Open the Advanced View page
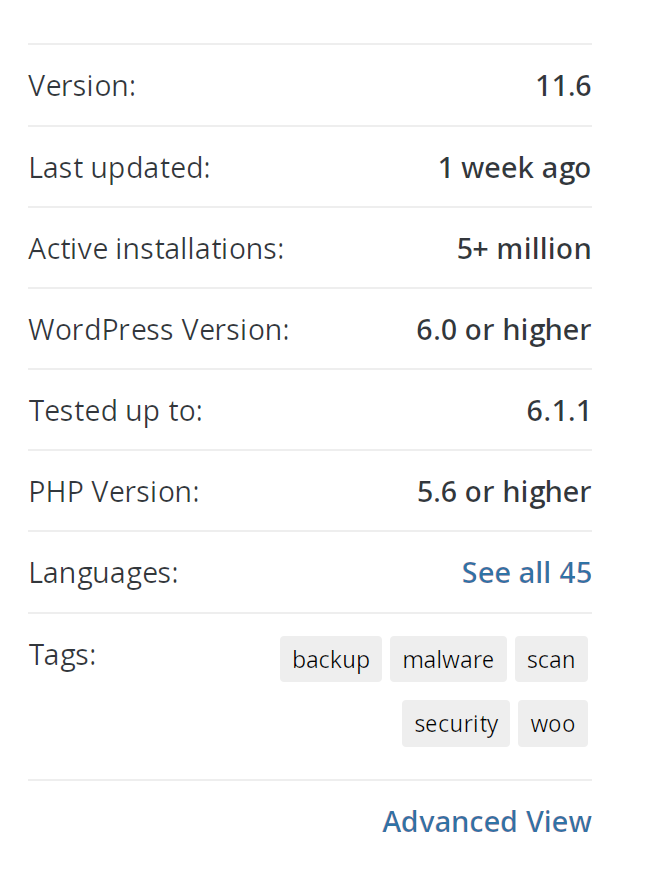 click(x=487, y=821)
